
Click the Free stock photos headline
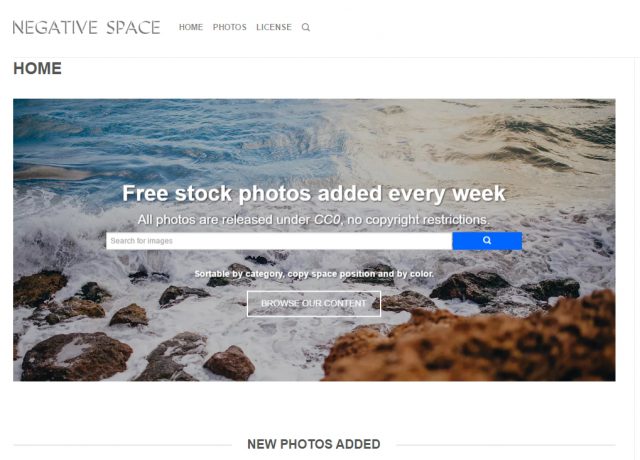tap(314, 193)
